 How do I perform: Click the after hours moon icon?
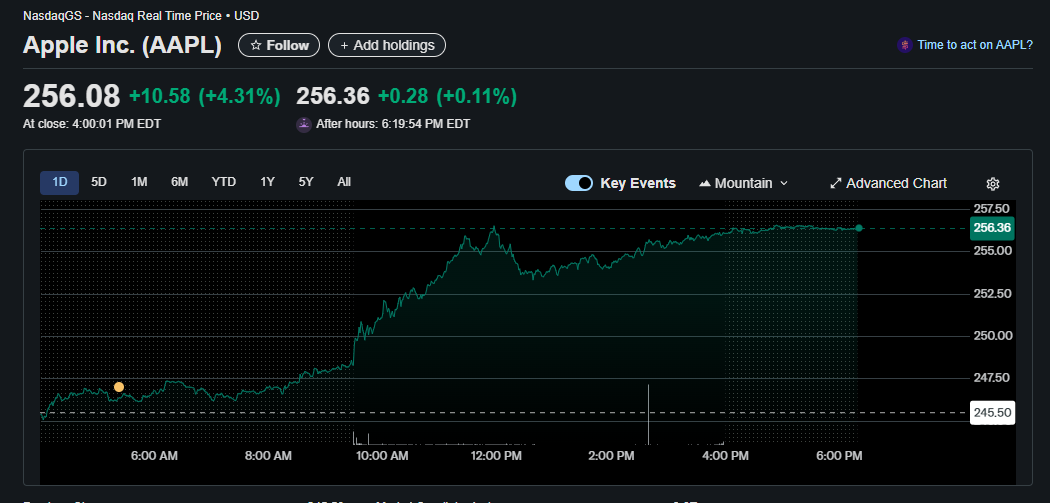click(304, 124)
